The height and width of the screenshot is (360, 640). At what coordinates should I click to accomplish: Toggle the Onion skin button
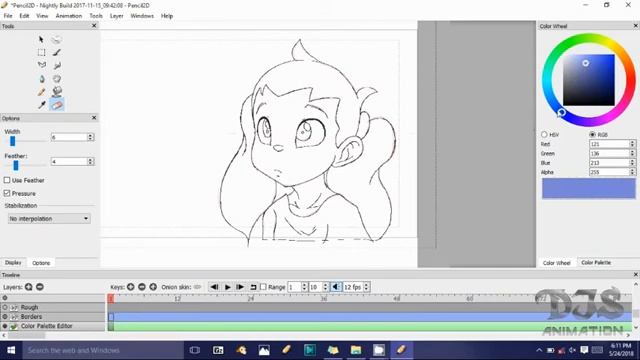(198, 287)
